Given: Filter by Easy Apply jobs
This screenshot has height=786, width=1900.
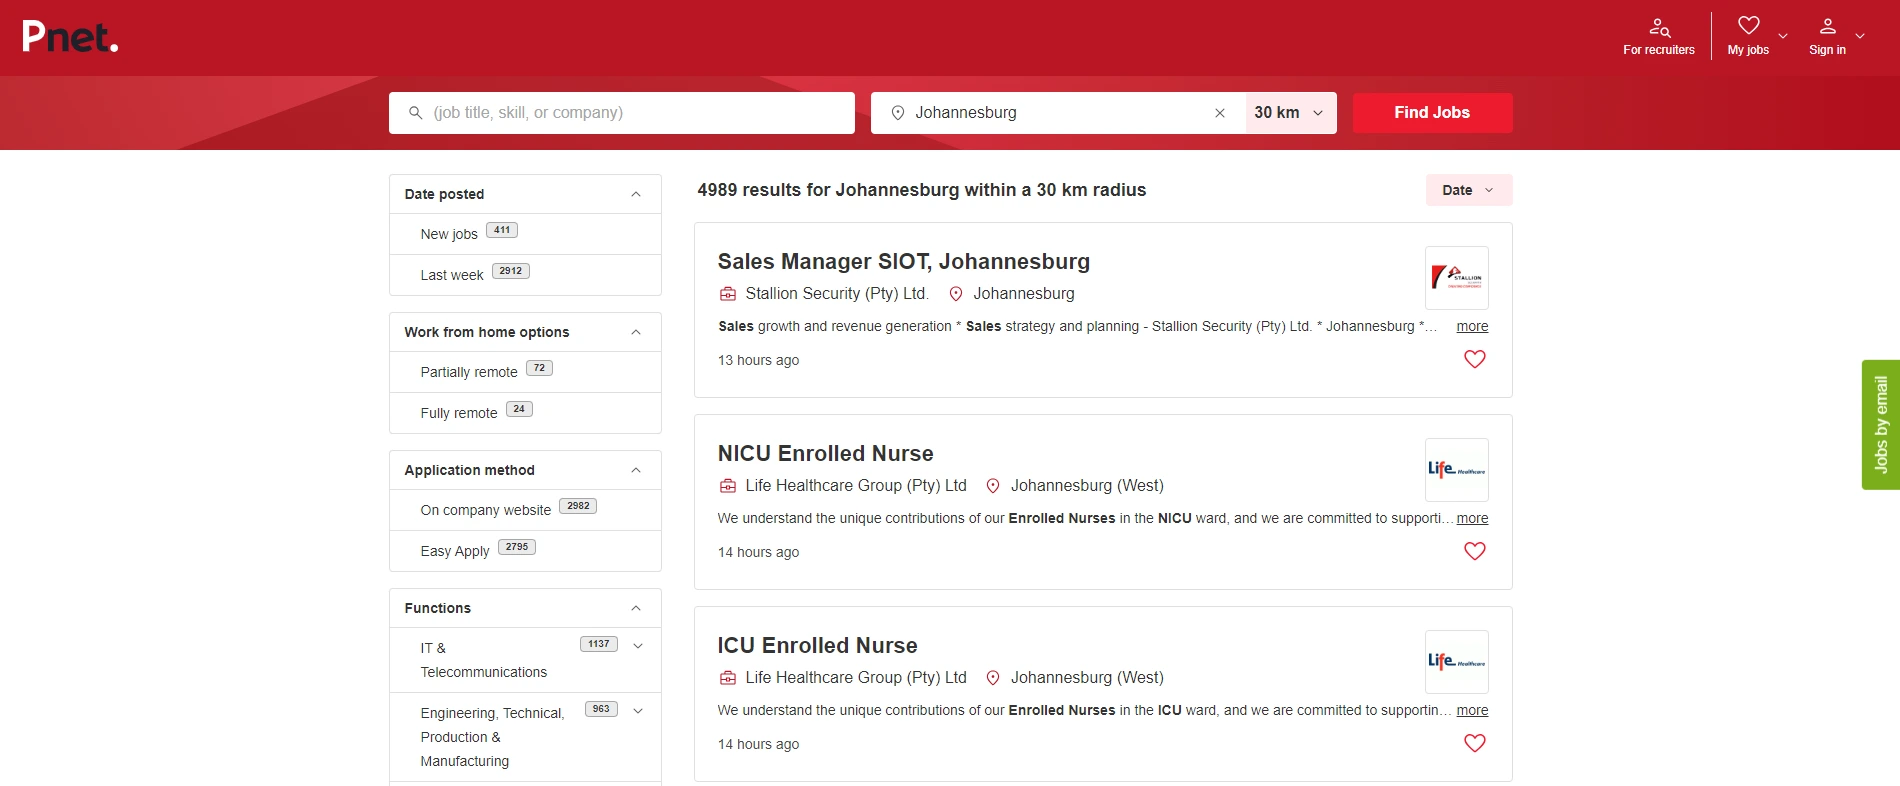Looking at the screenshot, I should (455, 551).
